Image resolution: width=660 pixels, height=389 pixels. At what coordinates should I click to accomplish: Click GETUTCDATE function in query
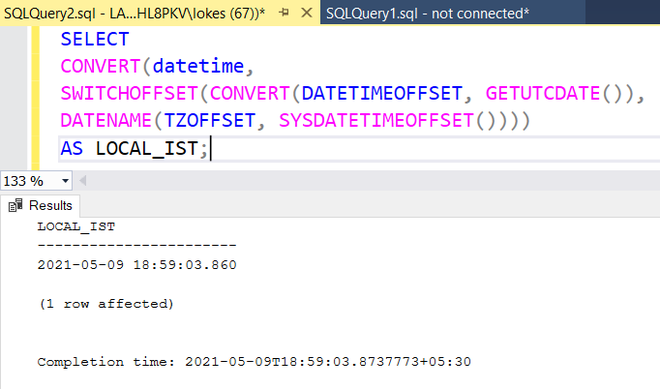pos(543,93)
